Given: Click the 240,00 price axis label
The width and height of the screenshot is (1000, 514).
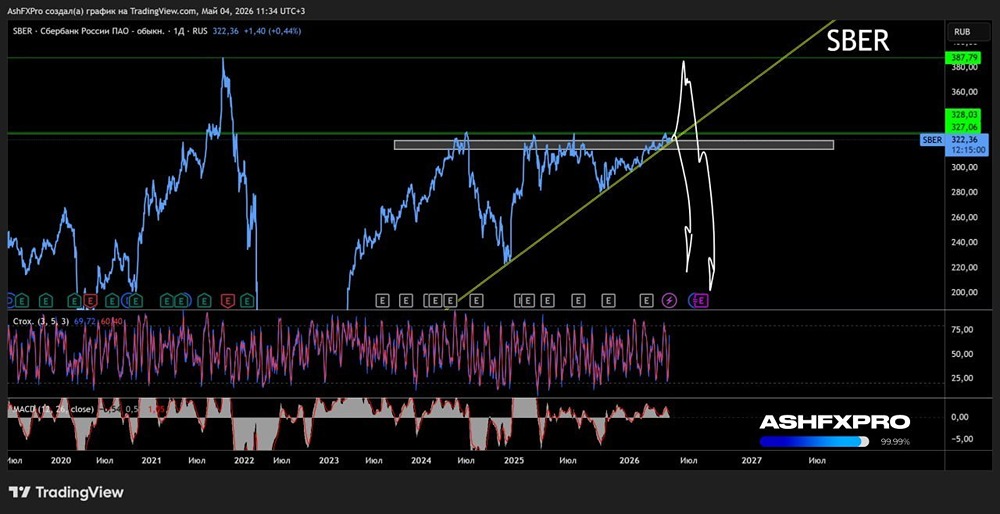Looking at the screenshot, I should click(x=964, y=242).
